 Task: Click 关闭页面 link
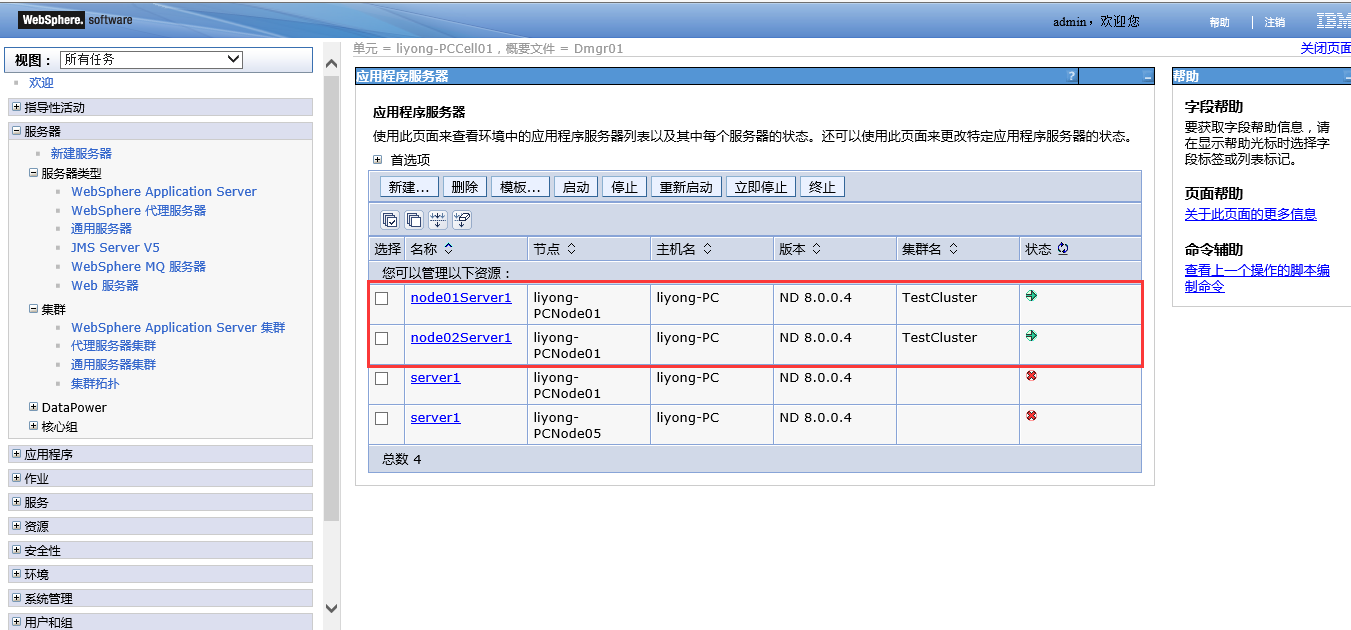point(1326,48)
